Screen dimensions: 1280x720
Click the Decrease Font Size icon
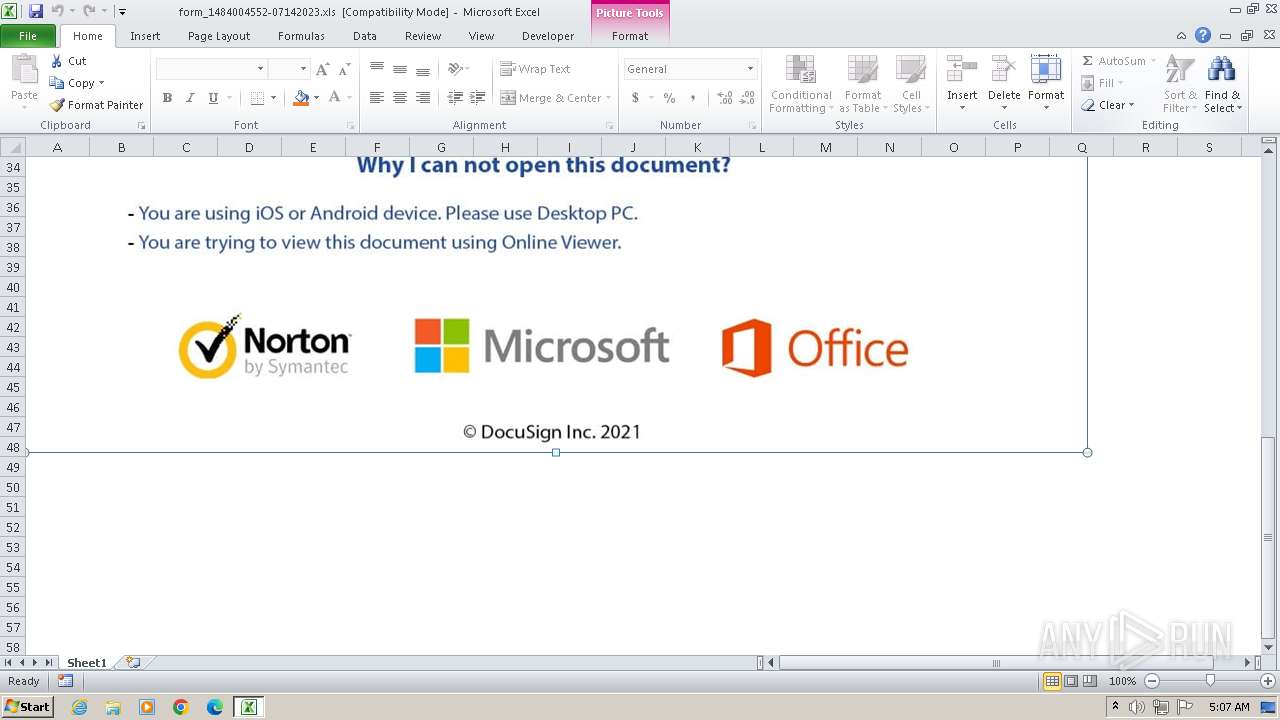coord(344,69)
